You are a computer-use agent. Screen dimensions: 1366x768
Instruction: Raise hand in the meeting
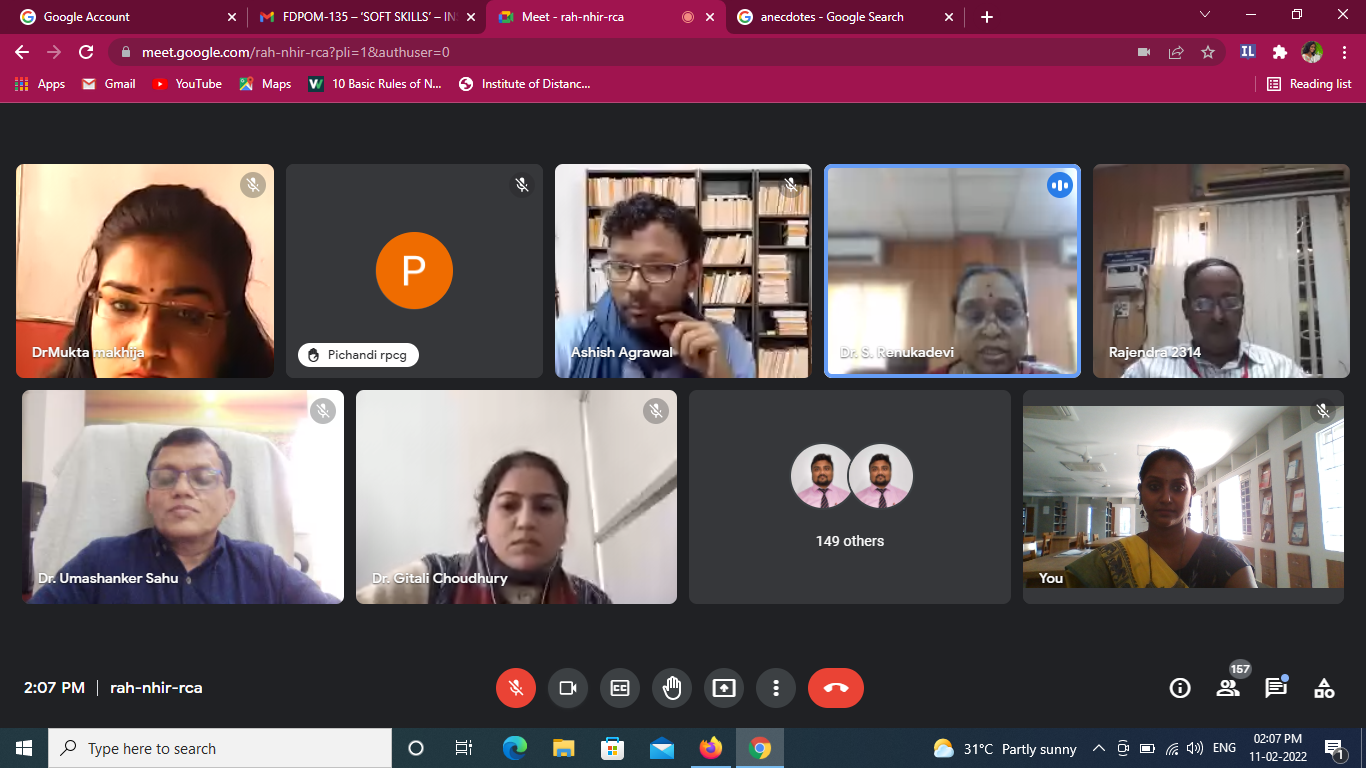pyautogui.click(x=672, y=688)
